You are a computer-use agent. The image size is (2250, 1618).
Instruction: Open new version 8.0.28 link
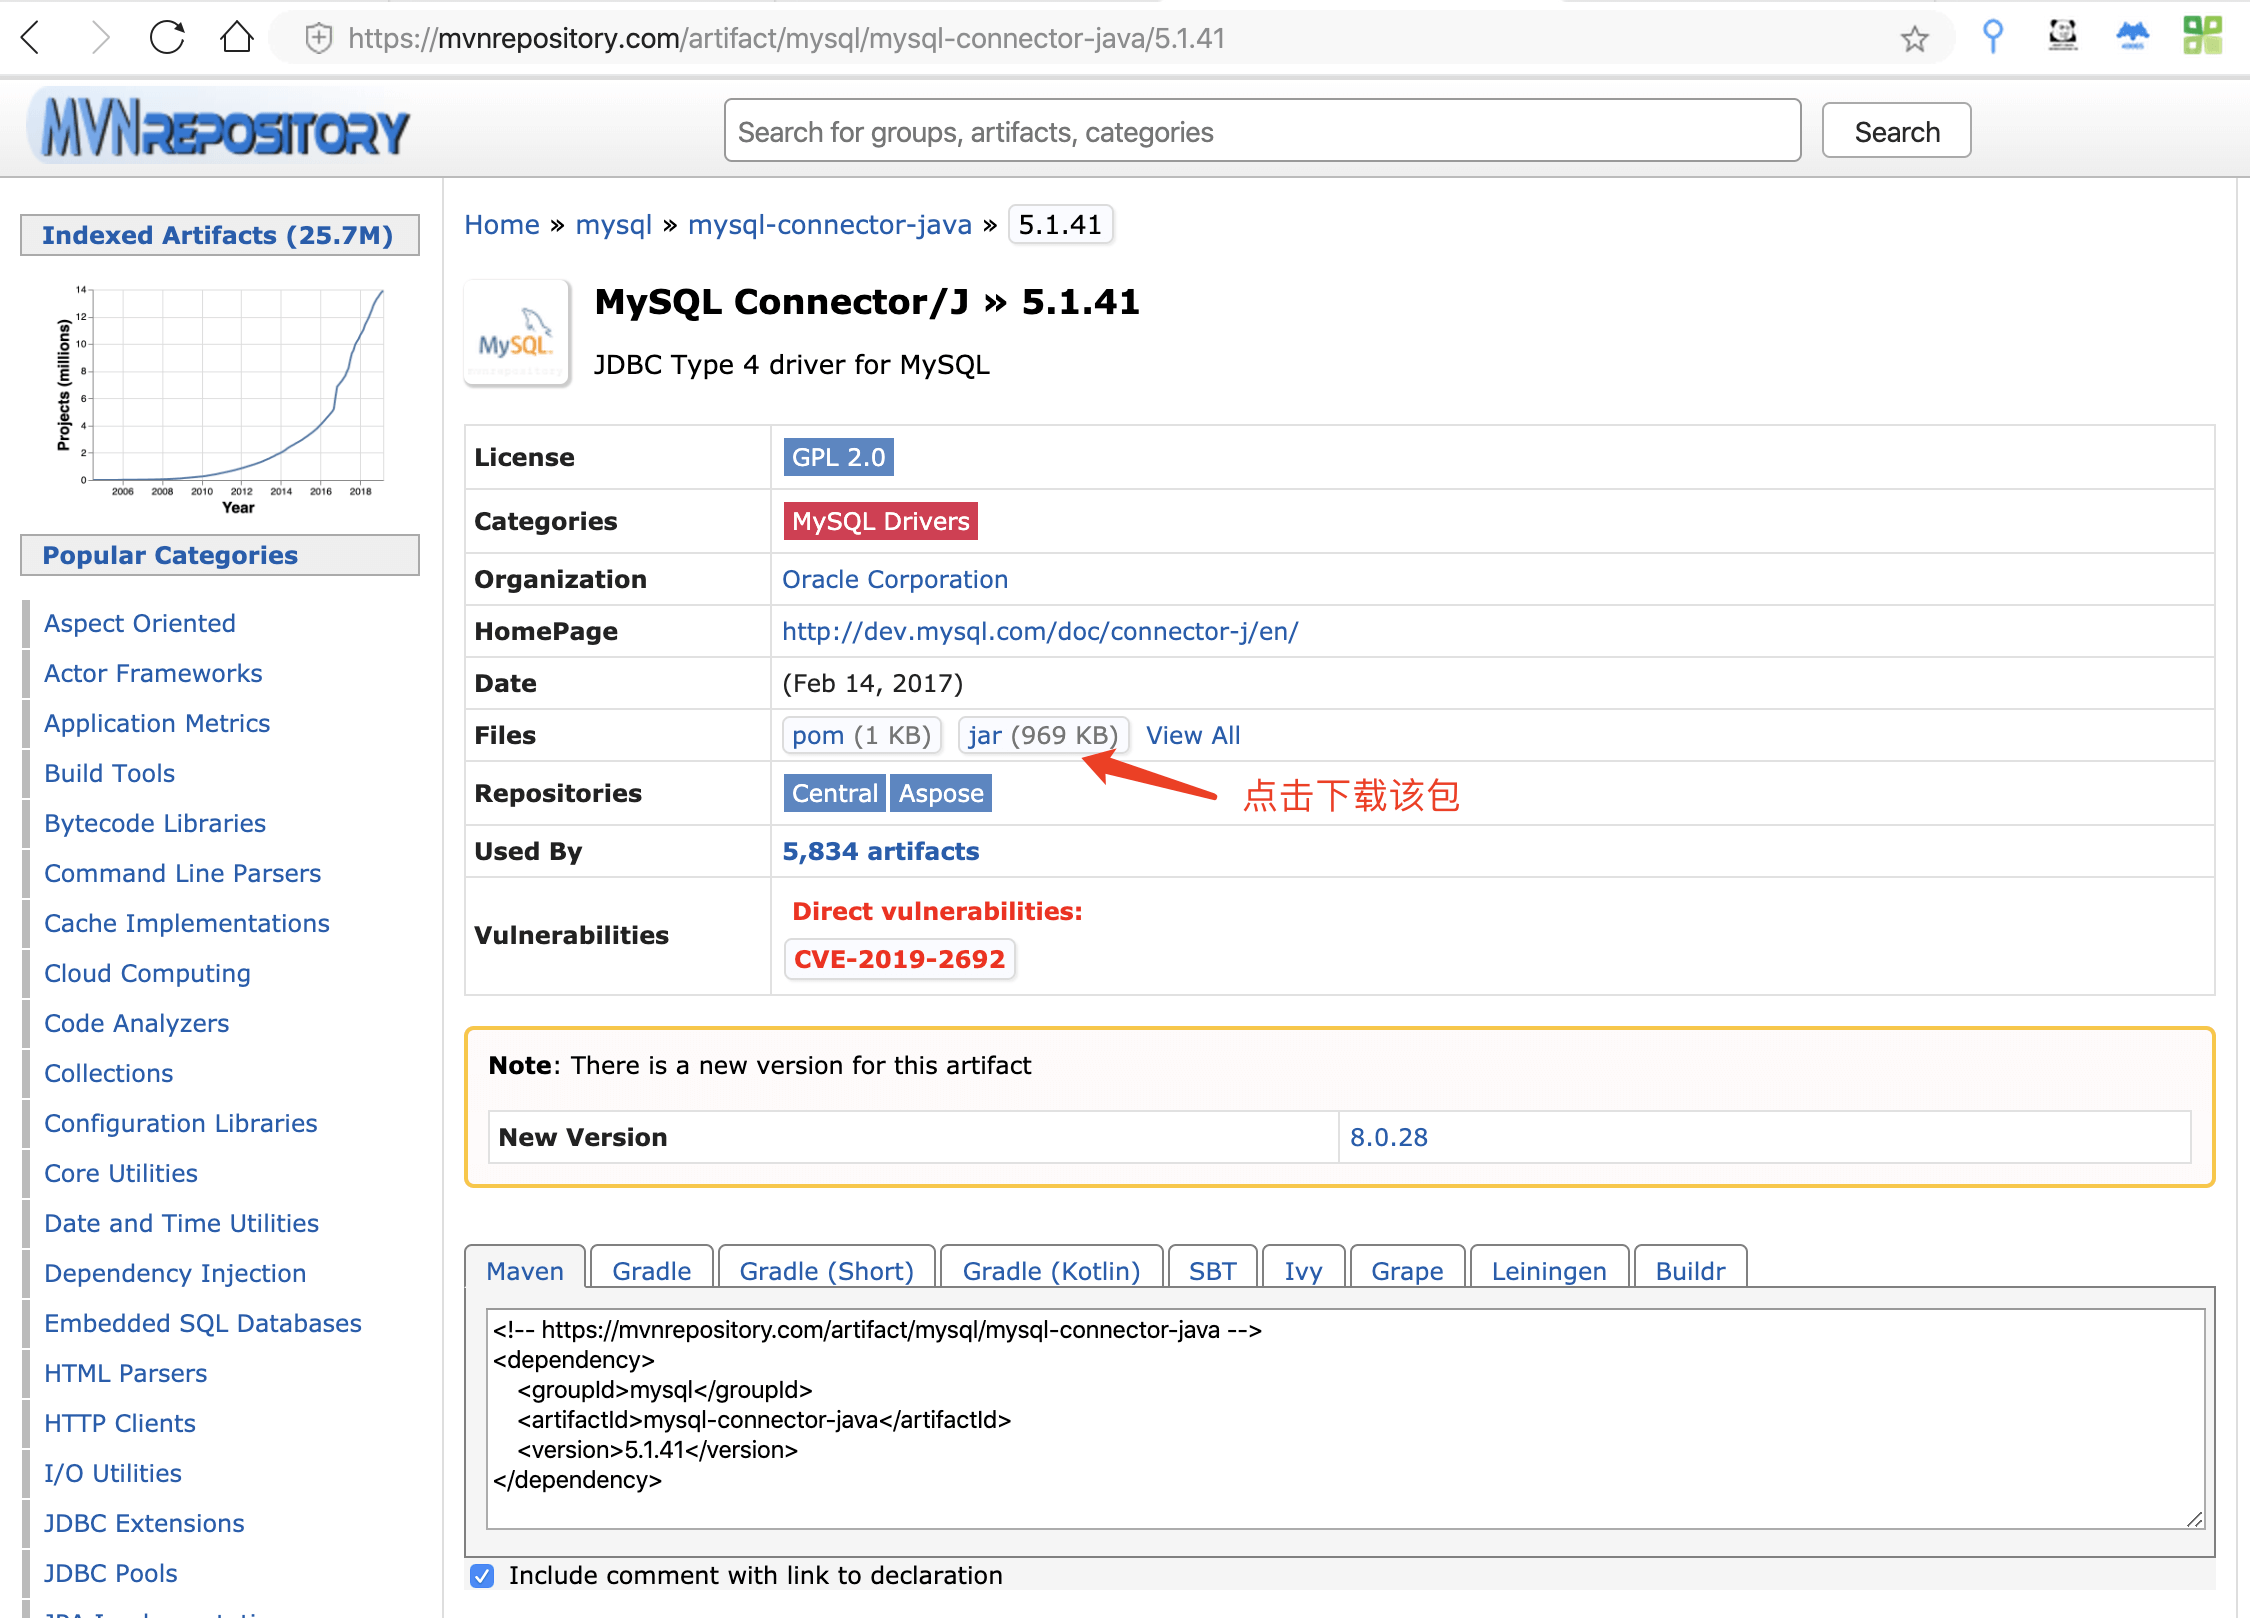point(1388,1137)
